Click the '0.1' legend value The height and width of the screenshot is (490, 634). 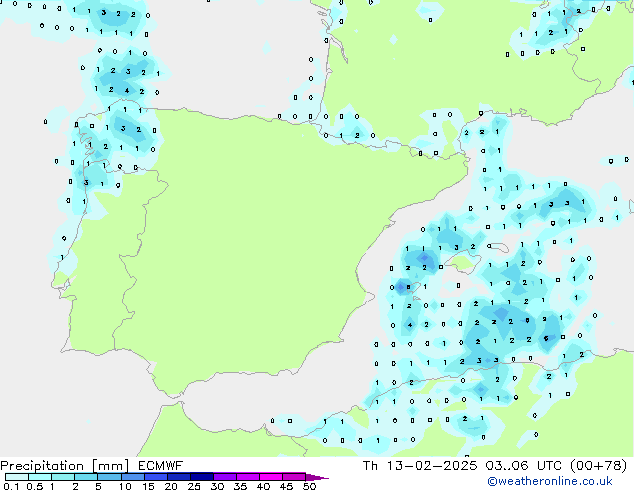11,486
